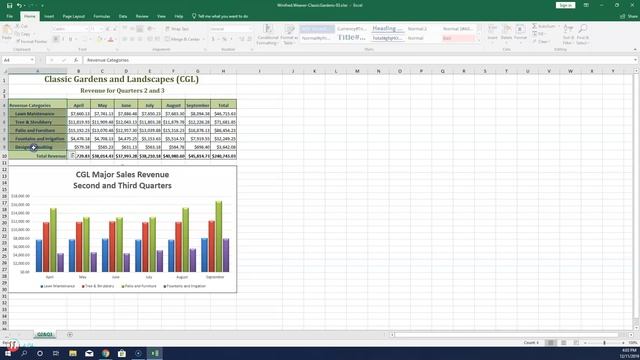Open Conditional Formatting menu

pyautogui.click(x=268, y=35)
